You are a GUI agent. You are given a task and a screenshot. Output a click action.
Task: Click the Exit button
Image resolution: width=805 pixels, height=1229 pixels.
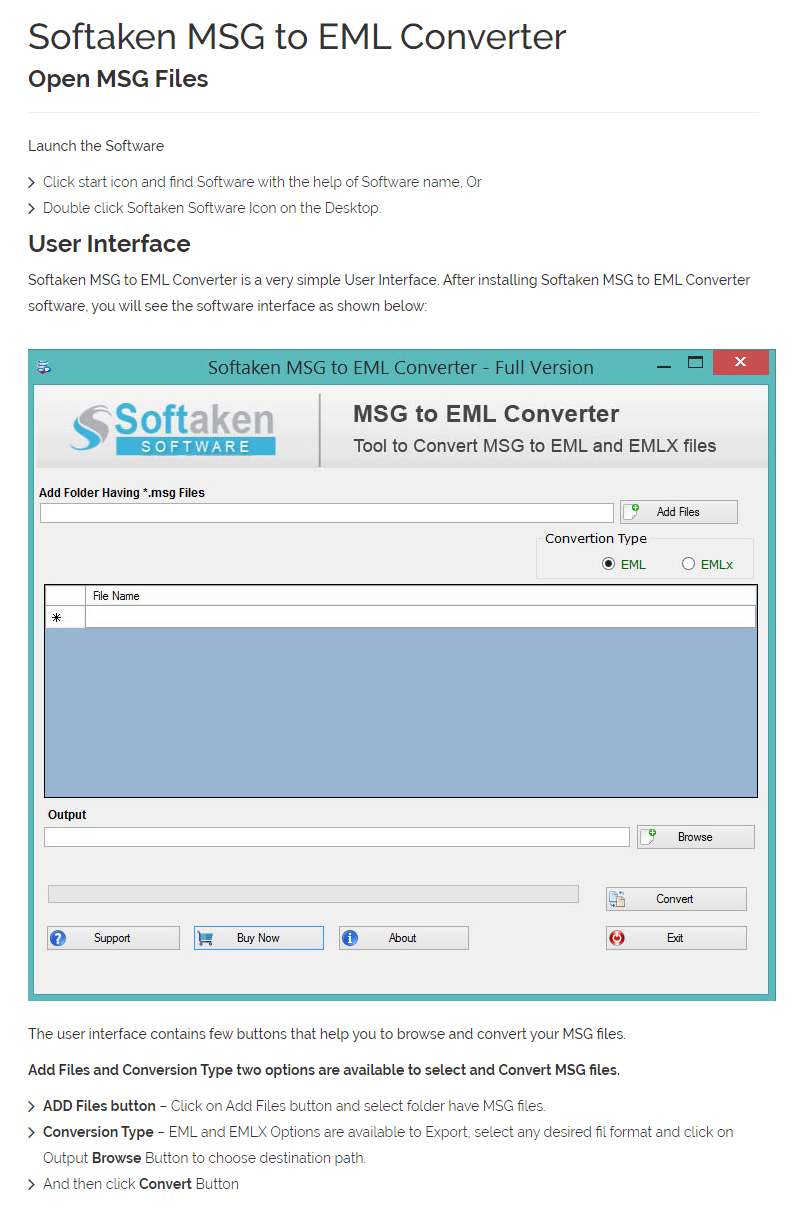tap(676, 938)
